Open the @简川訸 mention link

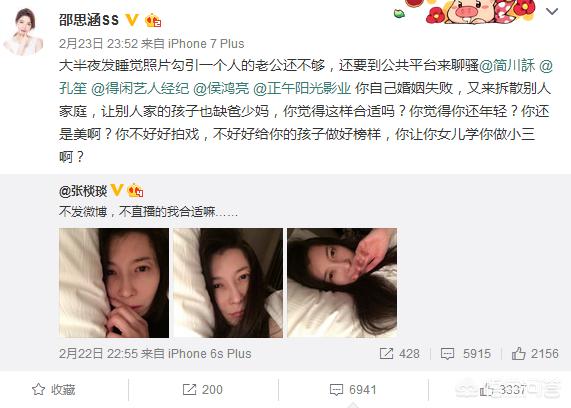pos(507,66)
